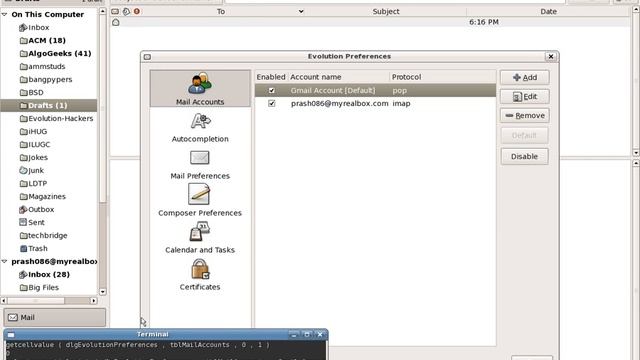Sort messages by Subject column
The image size is (640, 360).
pyautogui.click(x=386, y=11)
